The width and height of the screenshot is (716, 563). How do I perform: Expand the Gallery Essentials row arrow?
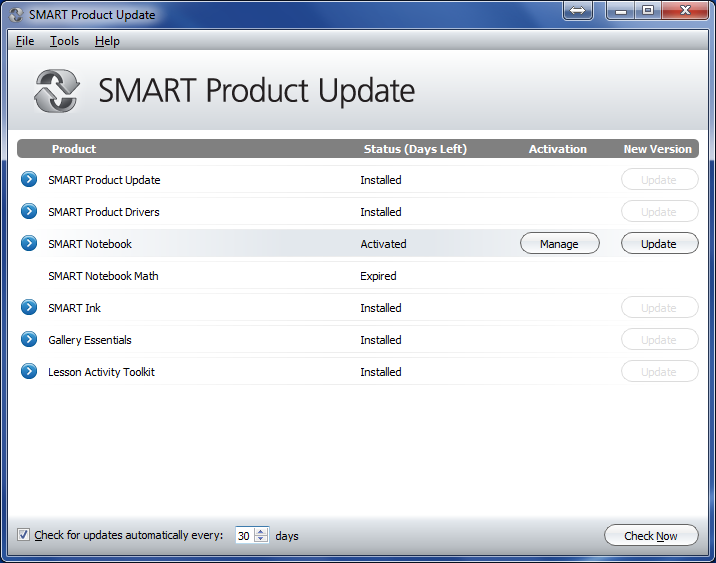[x=29, y=339]
